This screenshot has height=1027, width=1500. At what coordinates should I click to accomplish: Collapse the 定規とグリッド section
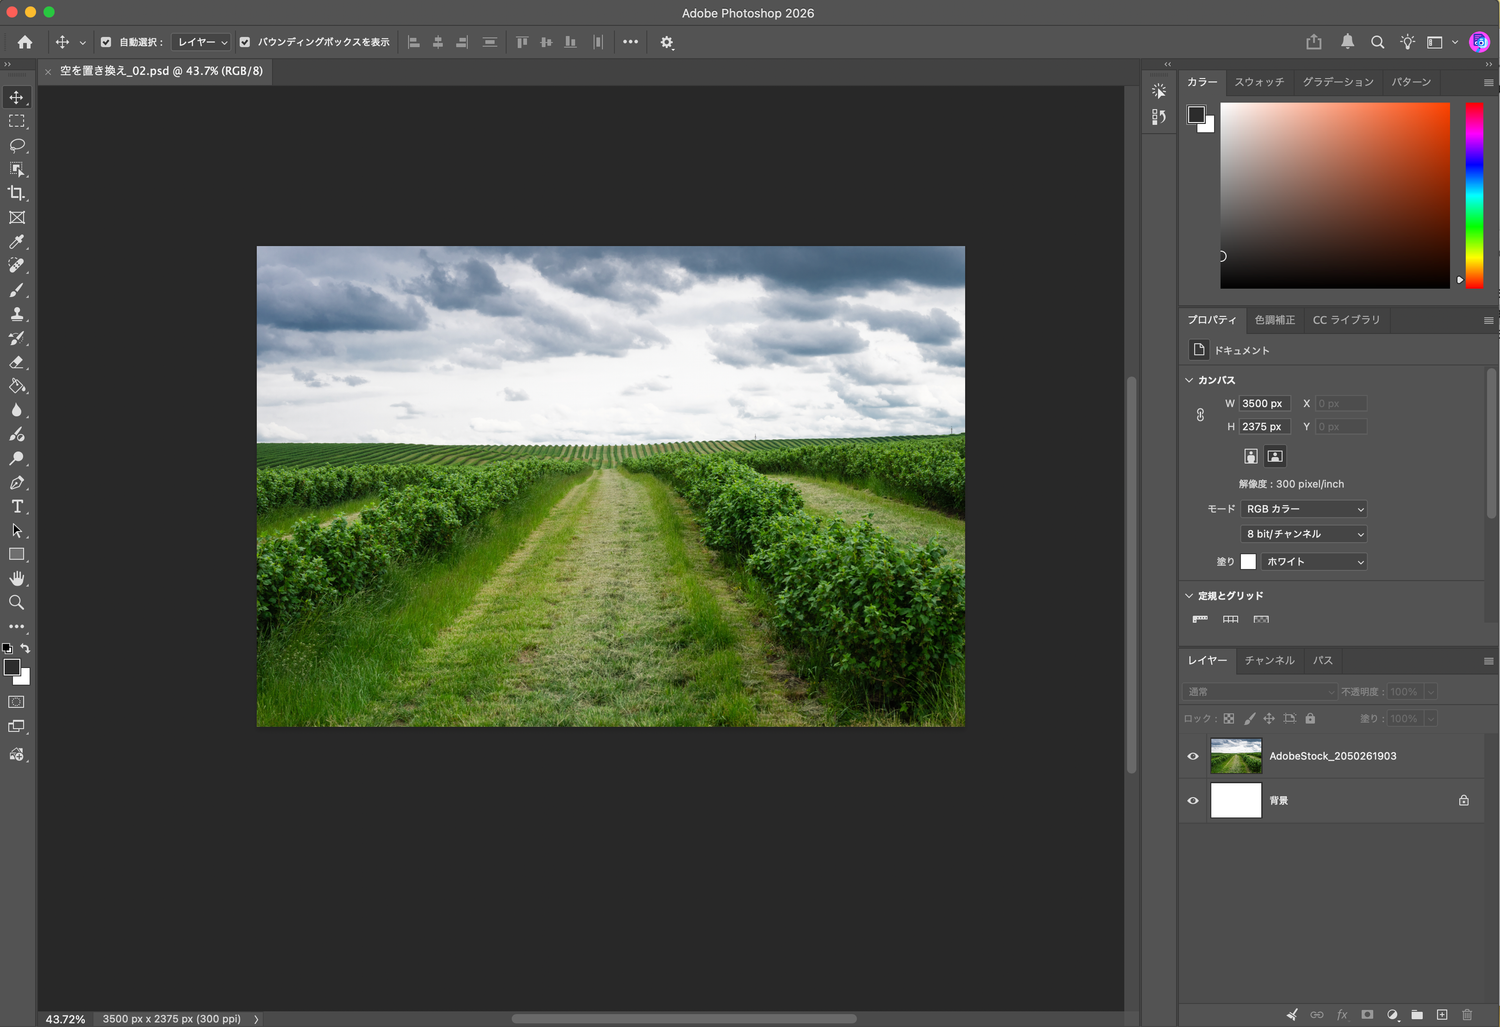[1189, 595]
